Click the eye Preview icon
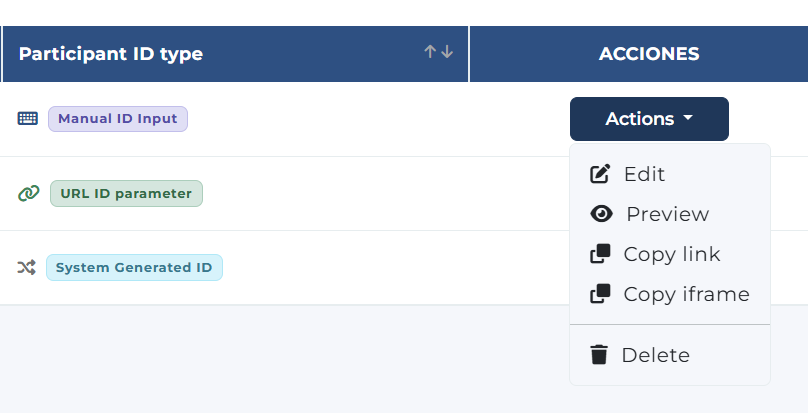808x413 pixels. [x=601, y=214]
